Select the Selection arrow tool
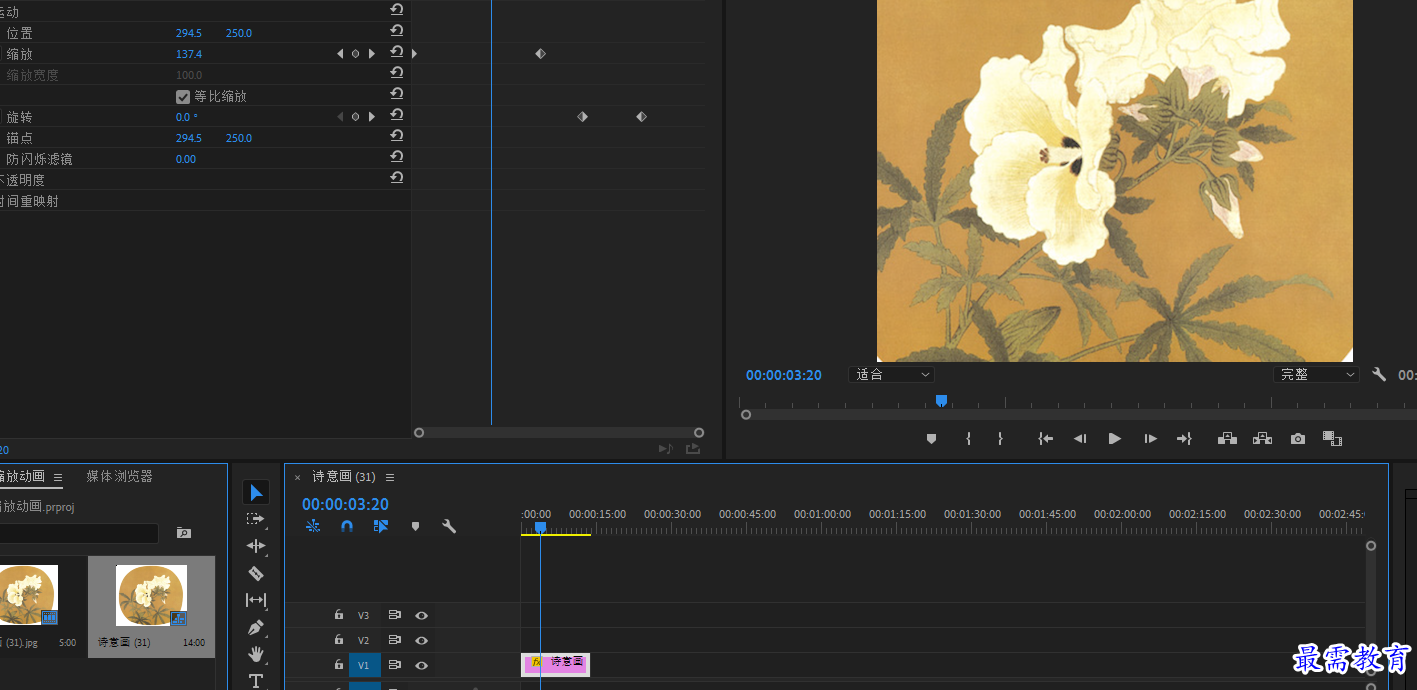The width and height of the screenshot is (1417, 690). click(x=256, y=492)
